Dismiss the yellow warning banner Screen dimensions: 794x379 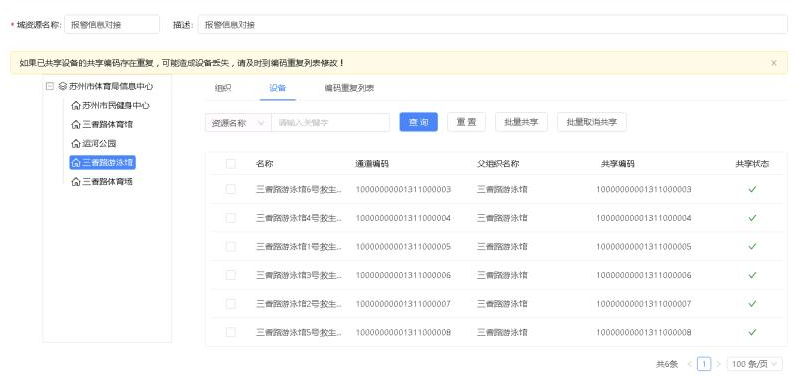point(774,63)
